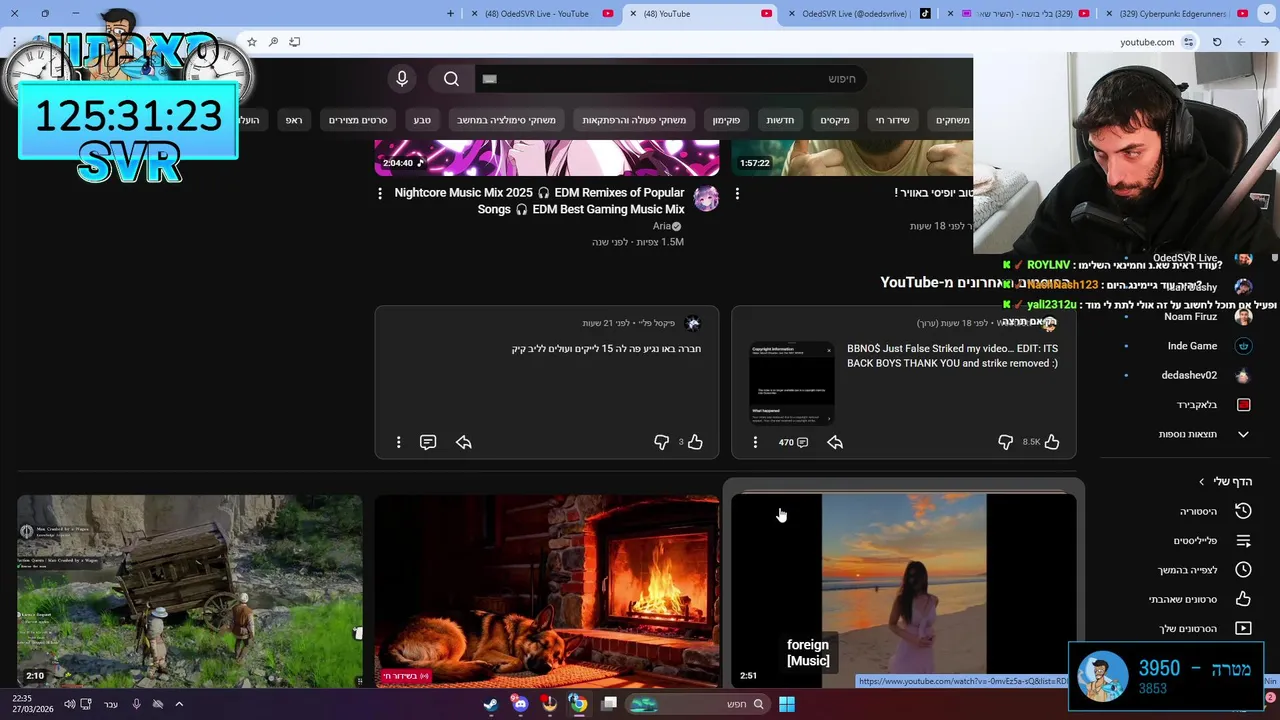The height and width of the screenshot is (720, 1280).
Task: Open Chrome from the taskbar
Action: pos(578,704)
